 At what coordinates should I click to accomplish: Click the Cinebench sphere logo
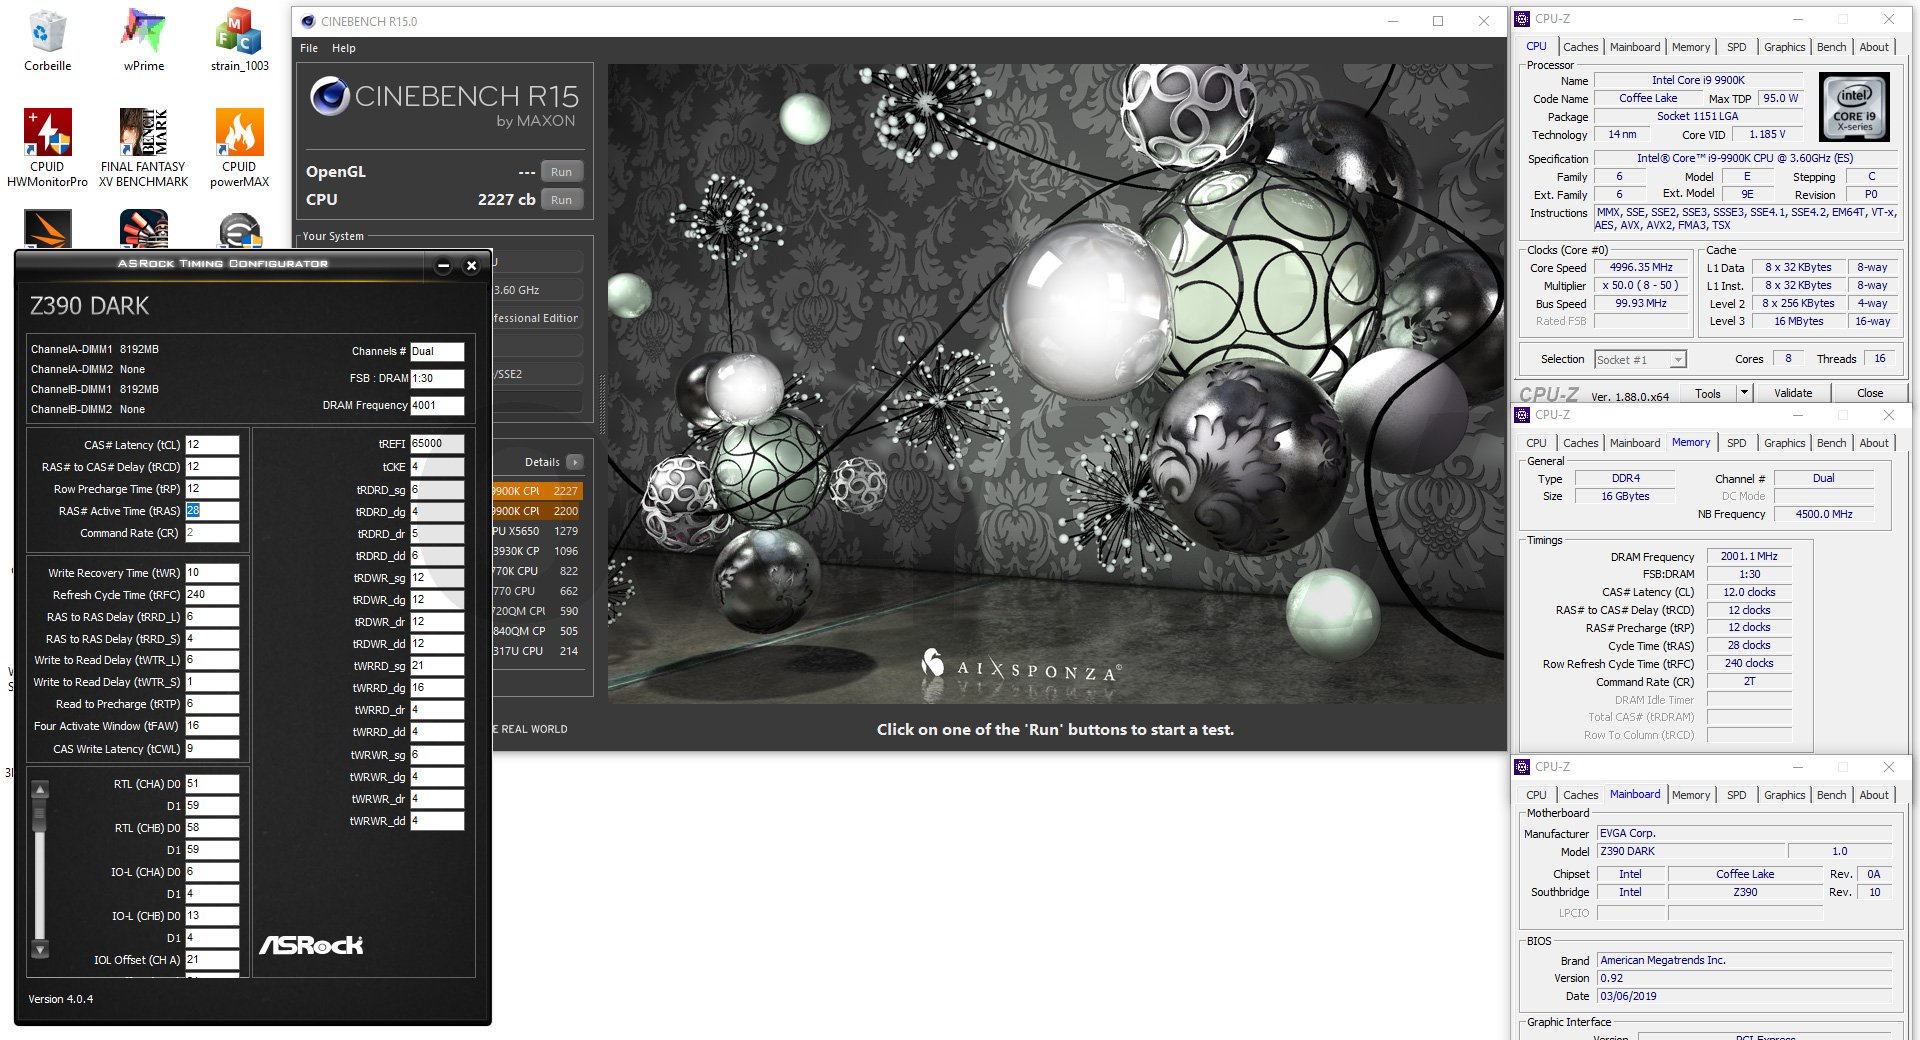pyautogui.click(x=329, y=97)
